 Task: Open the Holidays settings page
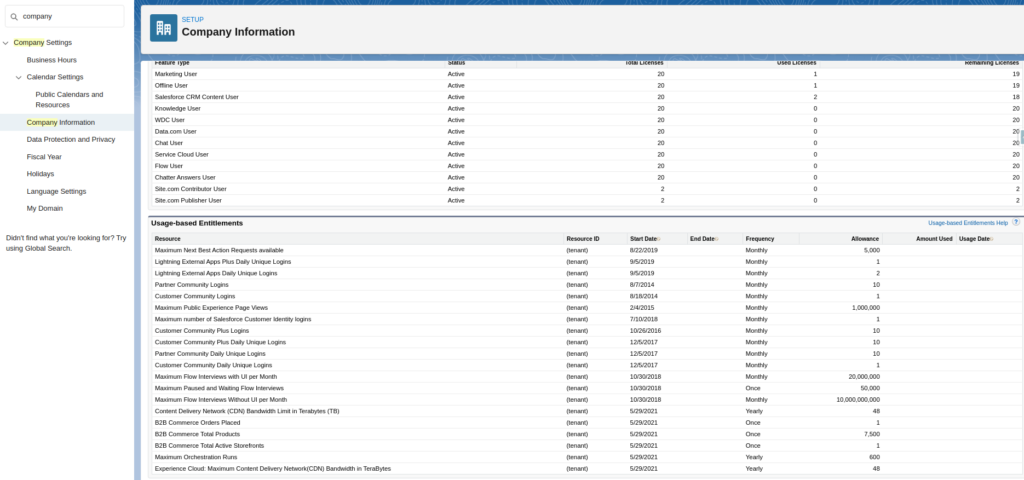point(40,174)
